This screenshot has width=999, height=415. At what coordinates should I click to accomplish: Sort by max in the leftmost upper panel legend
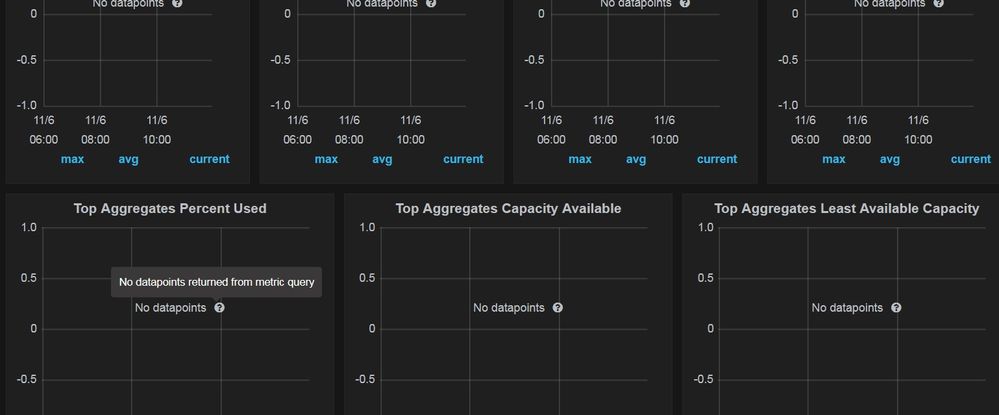(72, 159)
